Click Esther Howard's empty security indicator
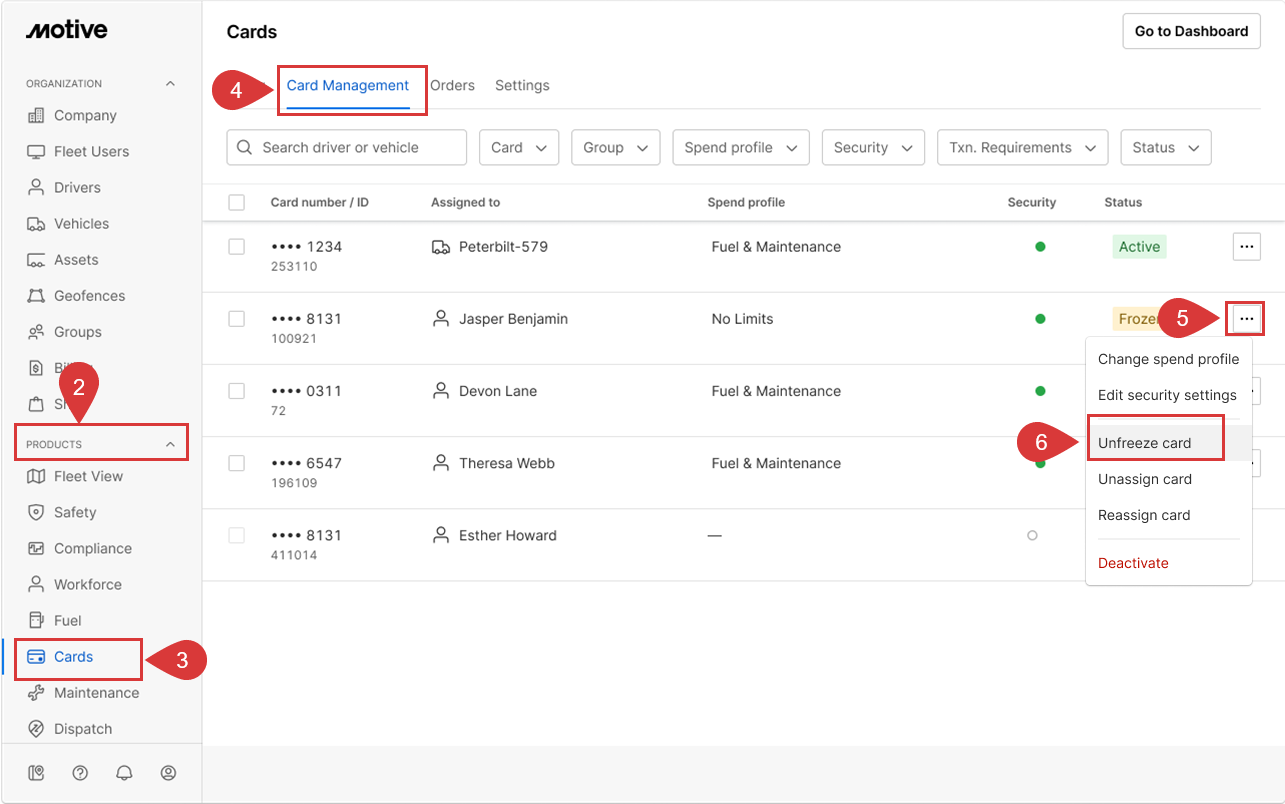 (1032, 535)
